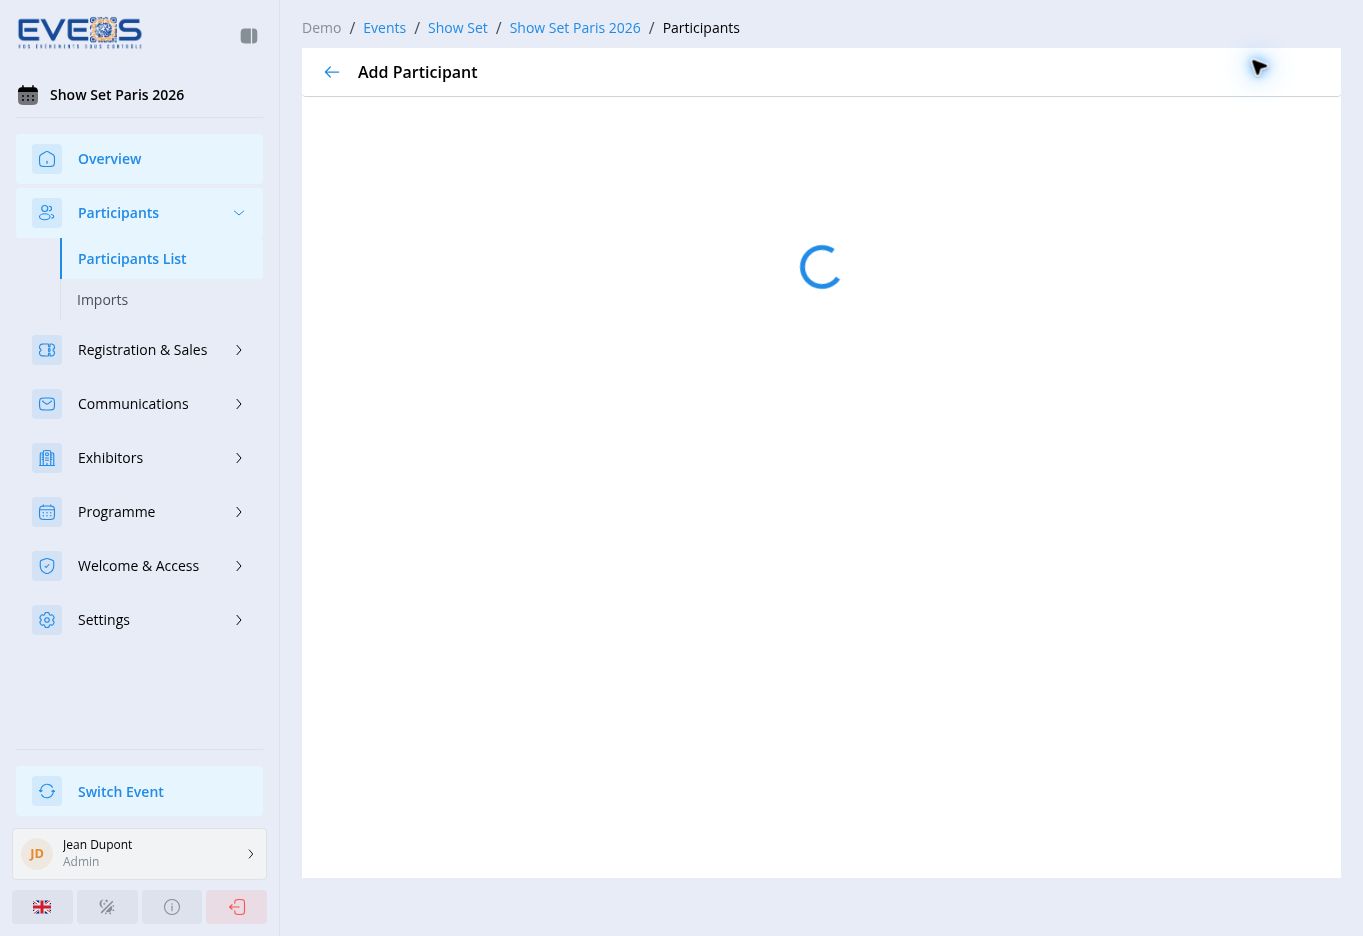Expand Registration & Sales section

(139, 350)
